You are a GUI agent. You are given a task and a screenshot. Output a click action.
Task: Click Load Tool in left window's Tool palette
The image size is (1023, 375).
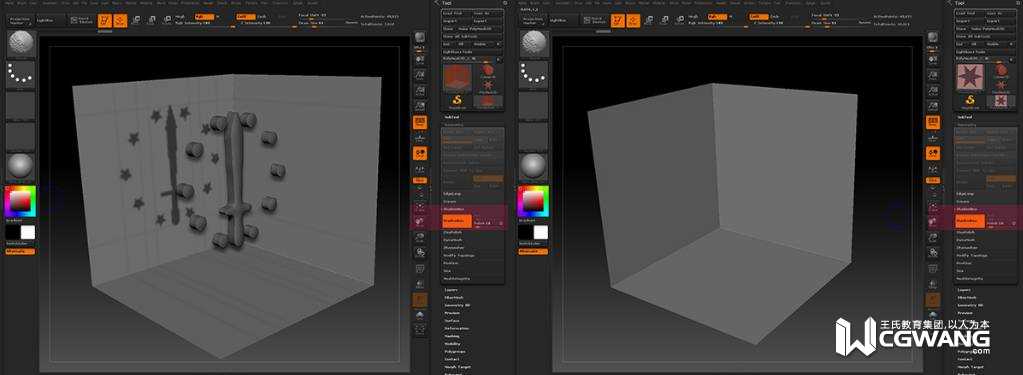pos(457,13)
